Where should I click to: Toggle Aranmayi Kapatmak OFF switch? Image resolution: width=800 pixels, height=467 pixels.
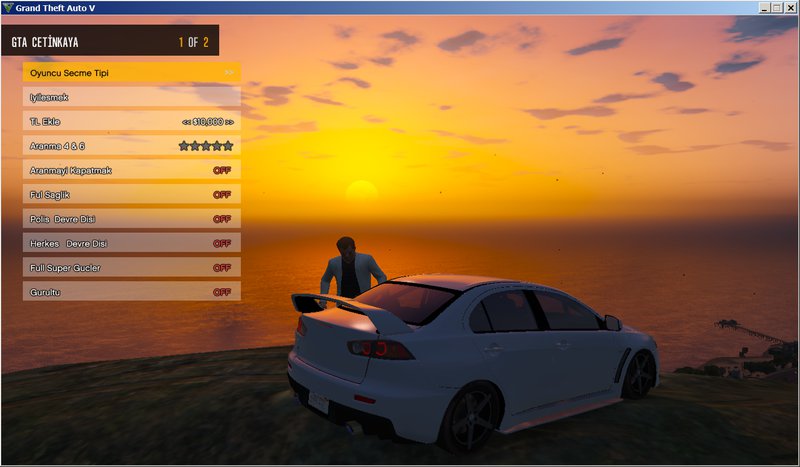tap(222, 170)
